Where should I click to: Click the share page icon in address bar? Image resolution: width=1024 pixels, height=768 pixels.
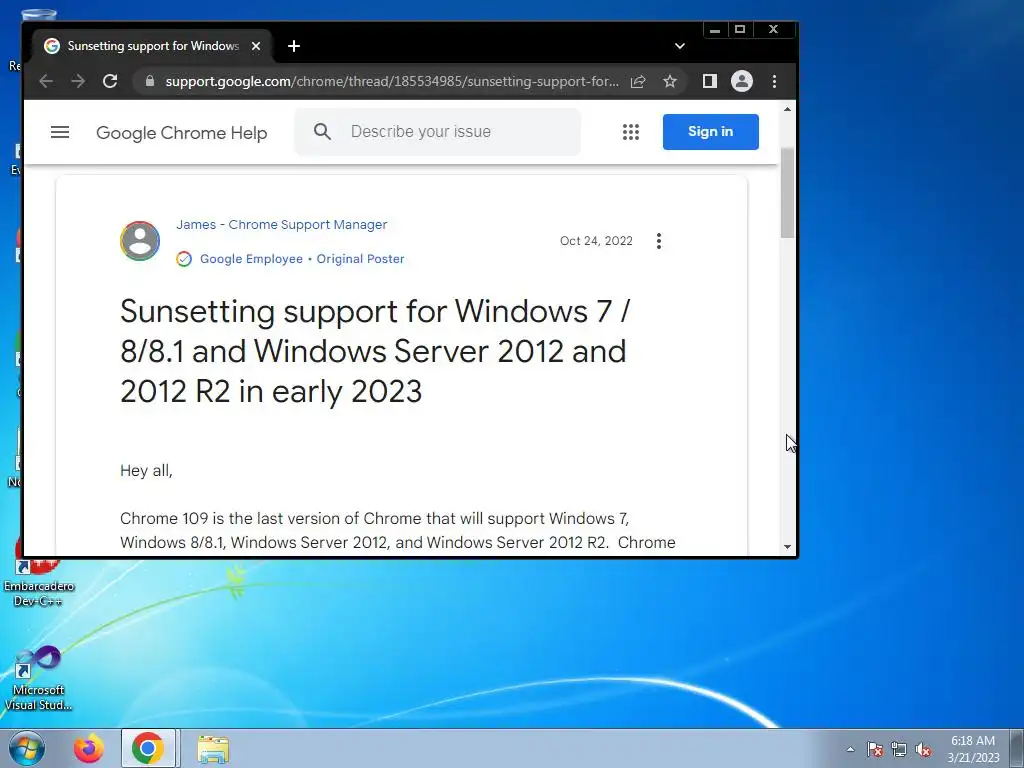click(638, 82)
